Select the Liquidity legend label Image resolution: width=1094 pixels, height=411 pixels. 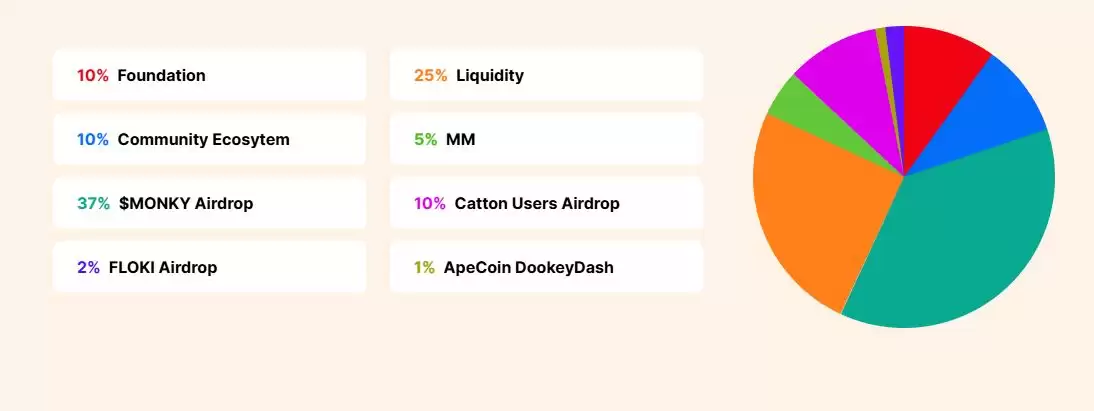click(x=490, y=76)
